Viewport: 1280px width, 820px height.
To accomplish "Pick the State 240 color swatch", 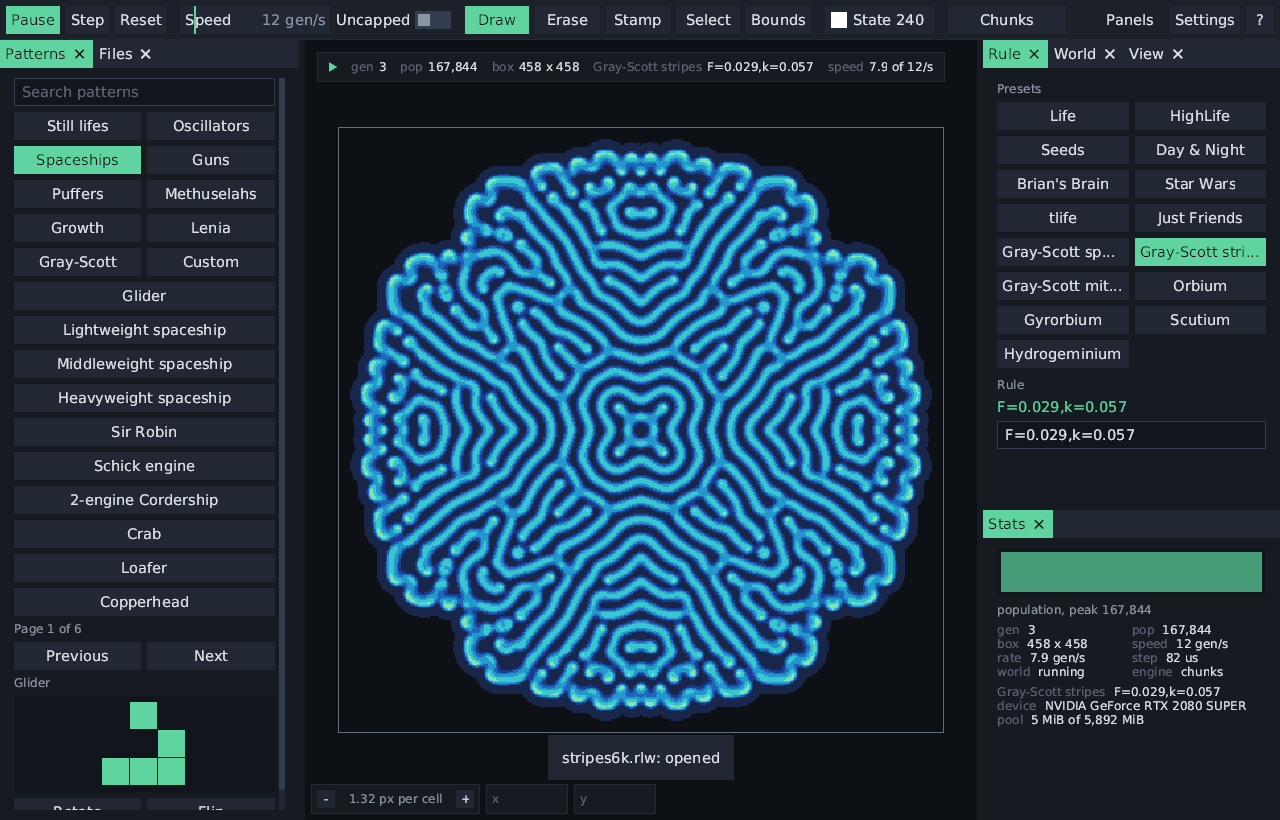I will coord(839,20).
